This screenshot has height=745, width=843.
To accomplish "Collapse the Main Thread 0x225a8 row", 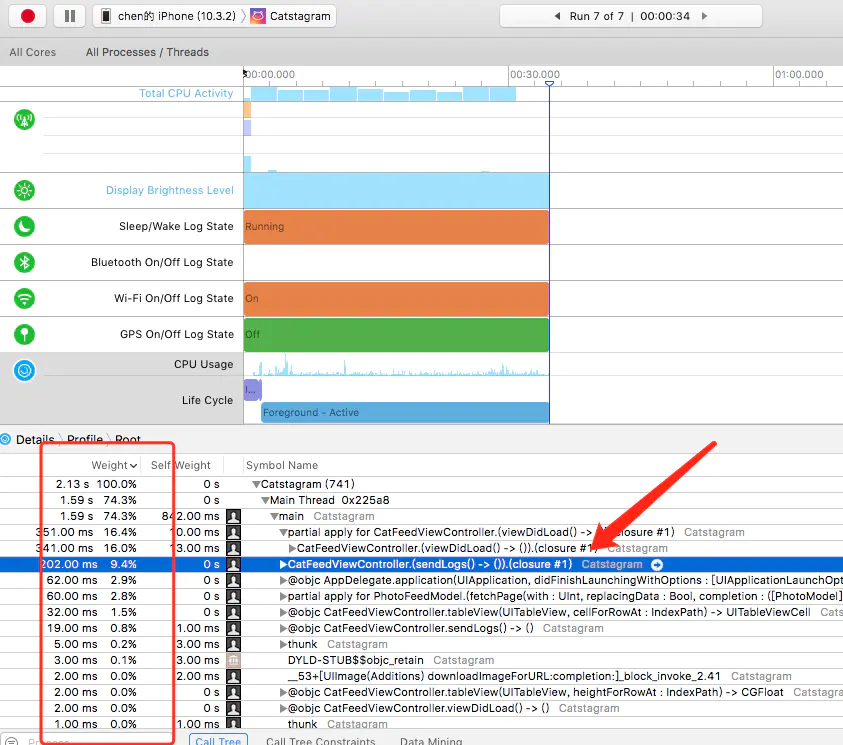I will pyautogui.click(x=265, y=500).
